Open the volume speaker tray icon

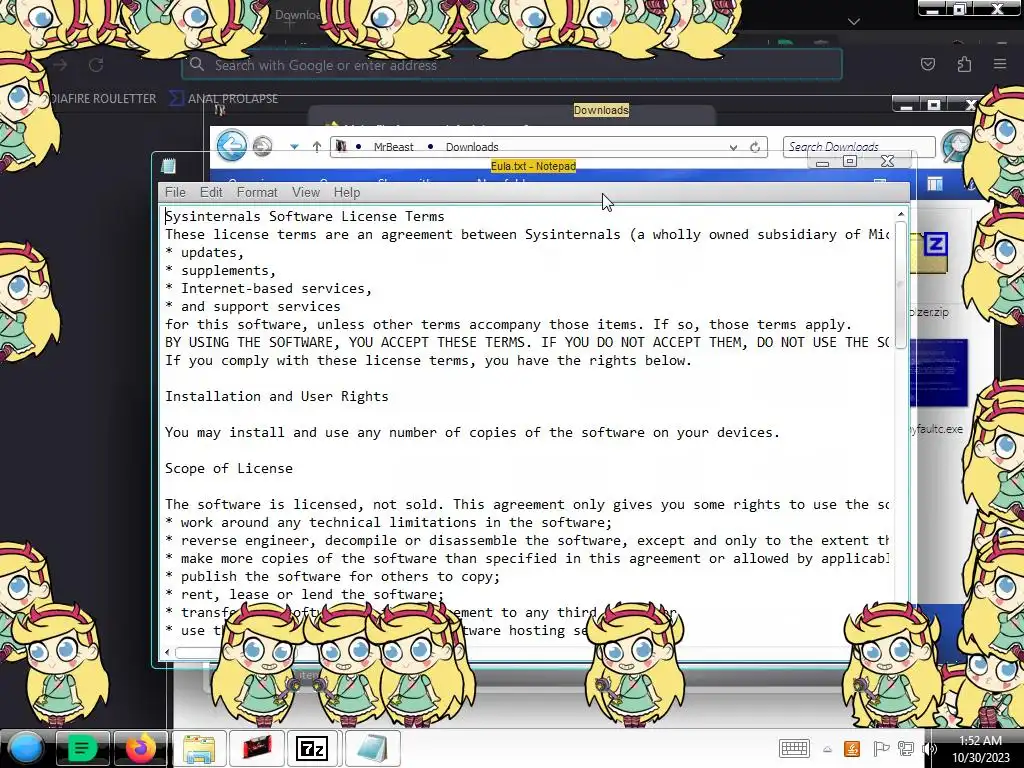929,749
